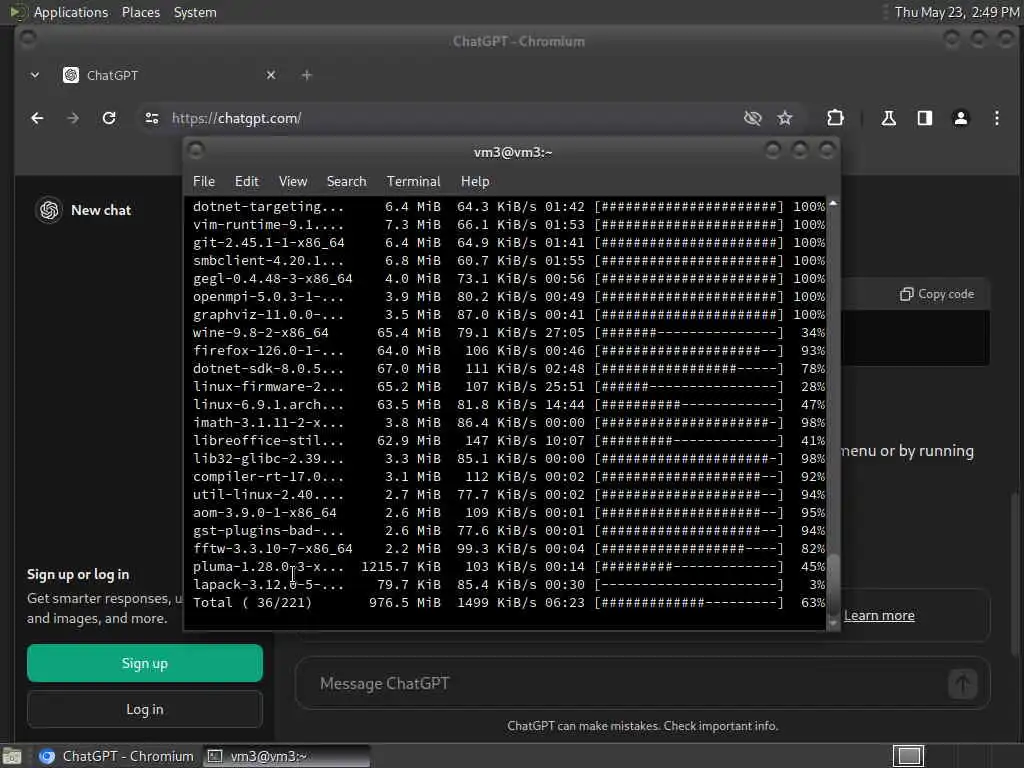Open the profile avatar icon in Chromium
This screenshot has width=1024, height=768.
[x=961, y=118]
